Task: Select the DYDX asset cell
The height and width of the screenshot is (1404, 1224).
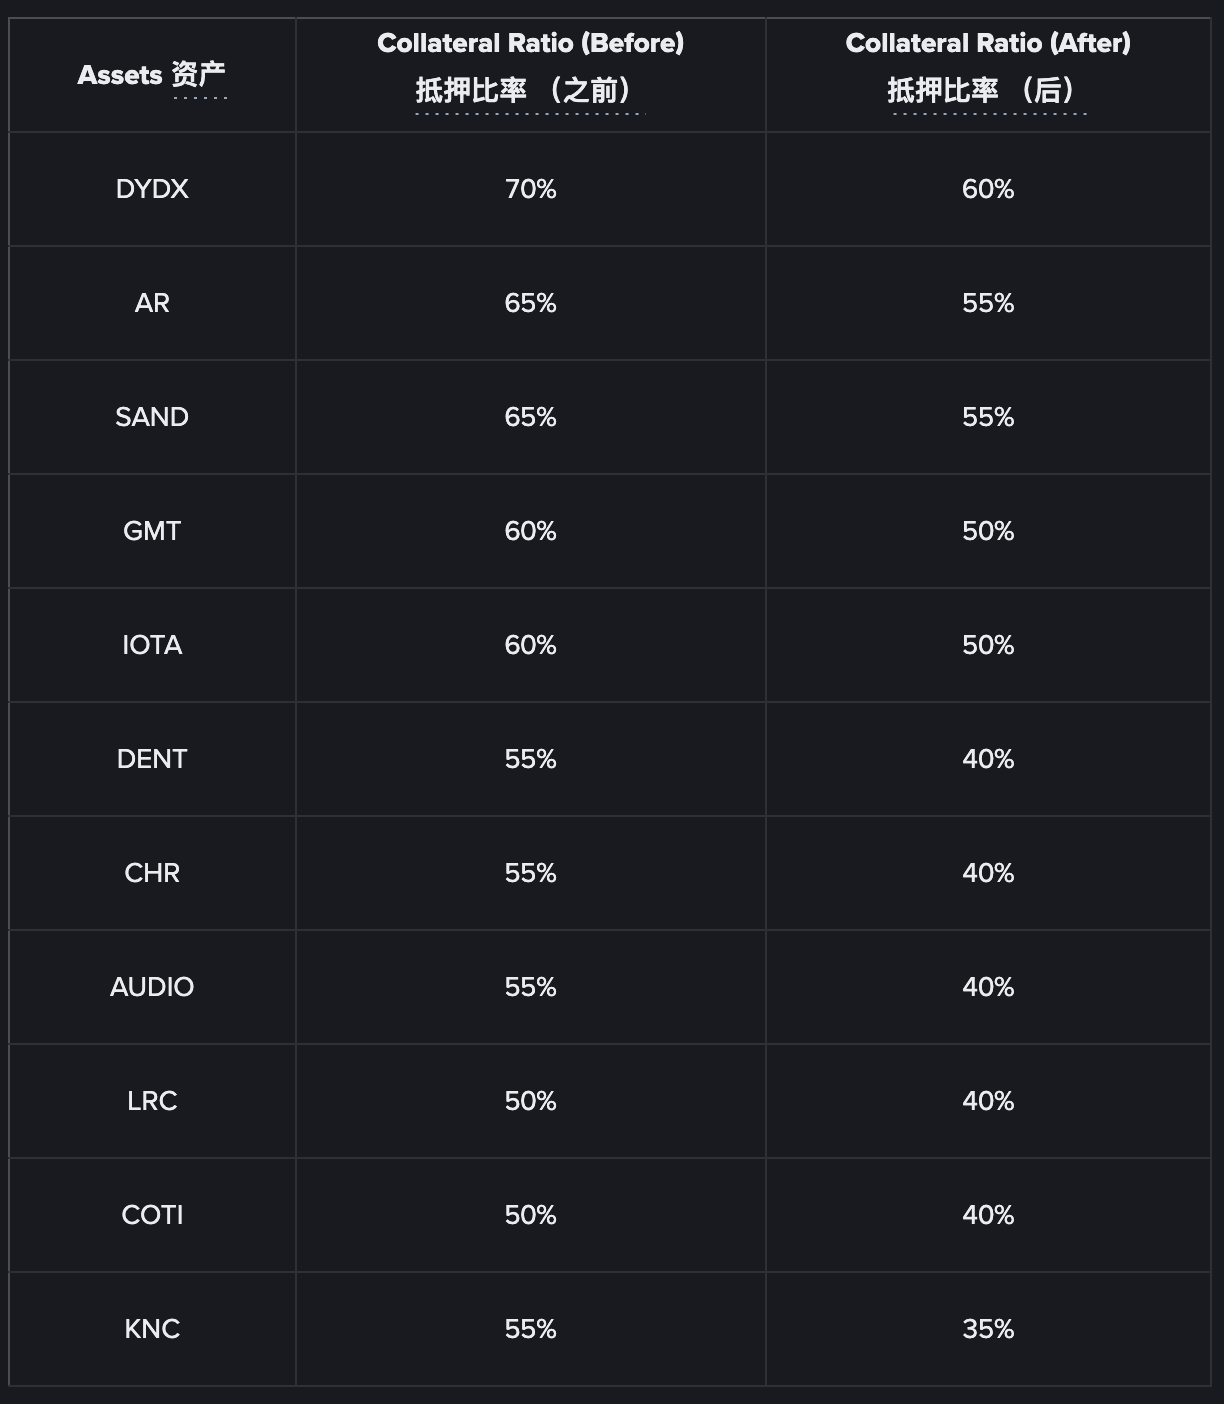Action: tap(152, 189)
